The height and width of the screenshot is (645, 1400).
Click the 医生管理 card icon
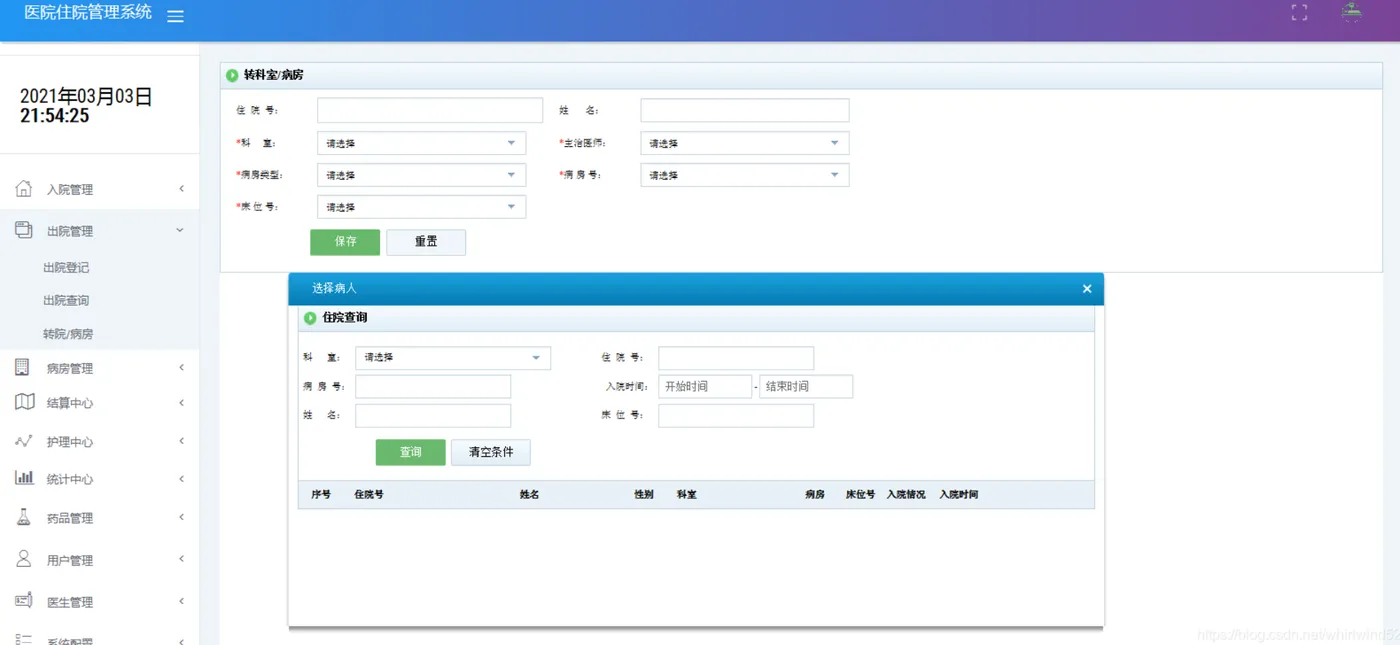[24, 600]
